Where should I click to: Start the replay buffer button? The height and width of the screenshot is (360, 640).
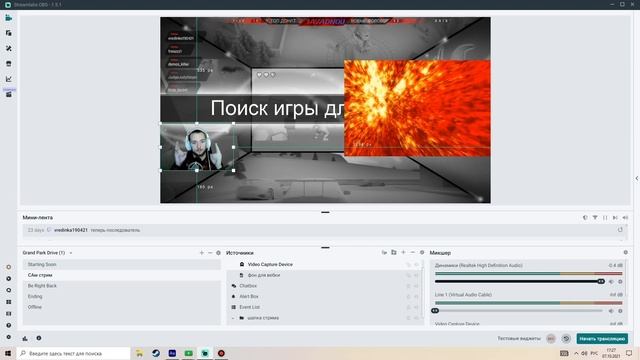(566, 339)
